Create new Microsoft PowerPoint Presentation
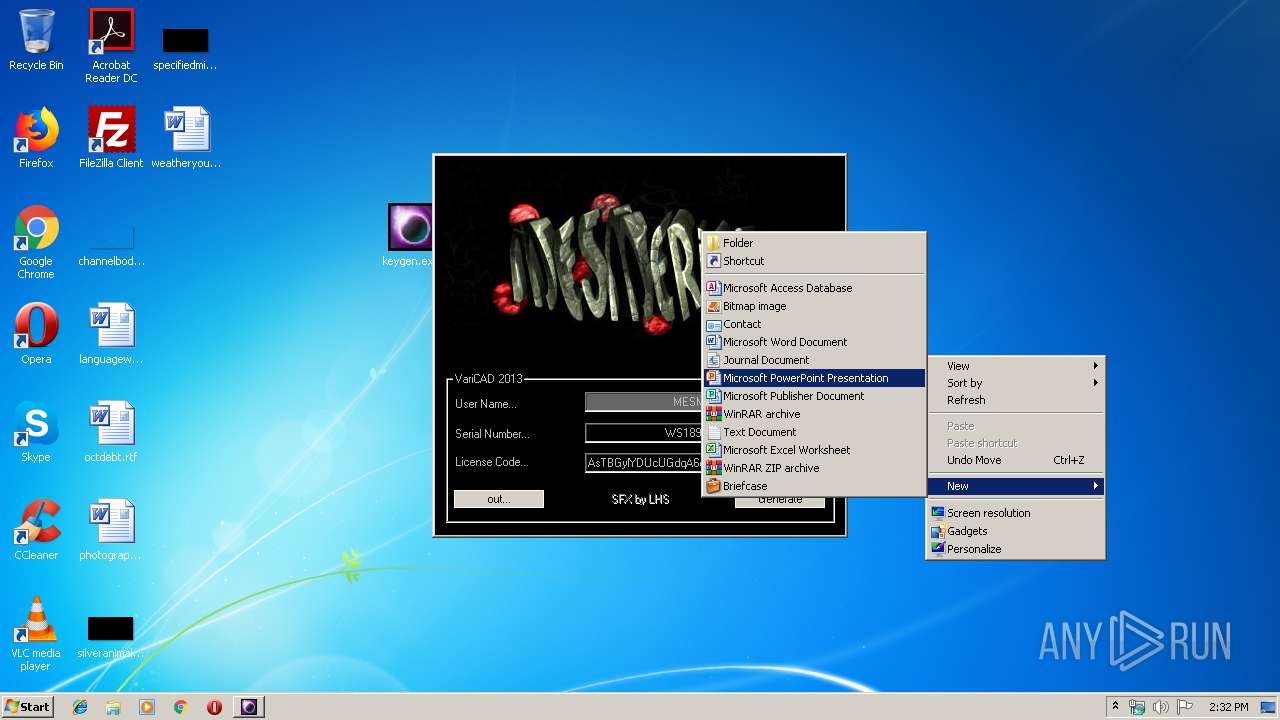 coord(814,378)
